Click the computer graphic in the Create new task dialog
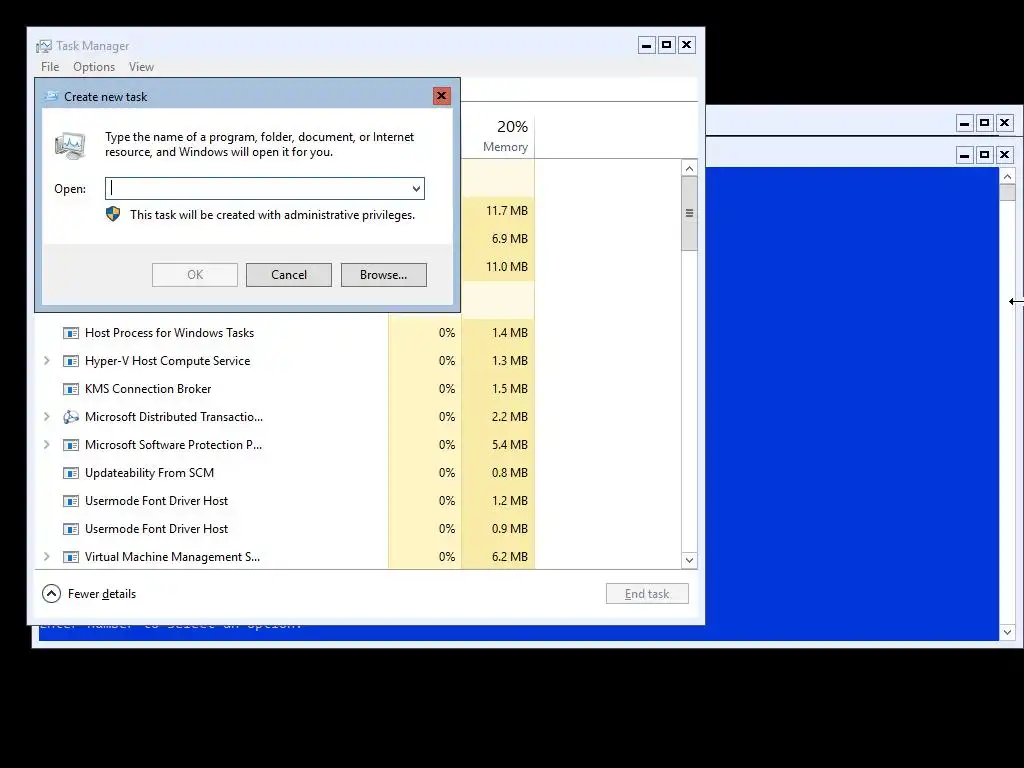This screenshot has height=768, width=1024. coord(70,146)
